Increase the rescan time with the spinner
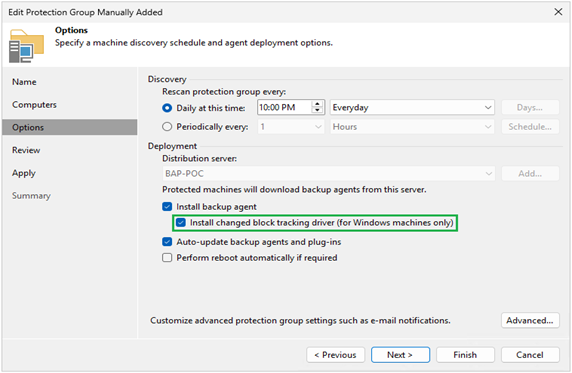 [x=317, y=104]
